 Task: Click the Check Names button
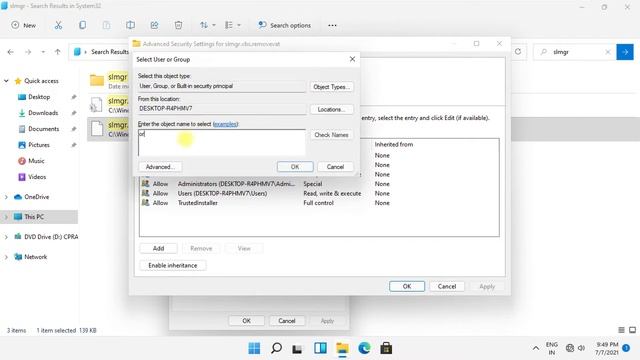pyautogui.click(x=331, y=135)
